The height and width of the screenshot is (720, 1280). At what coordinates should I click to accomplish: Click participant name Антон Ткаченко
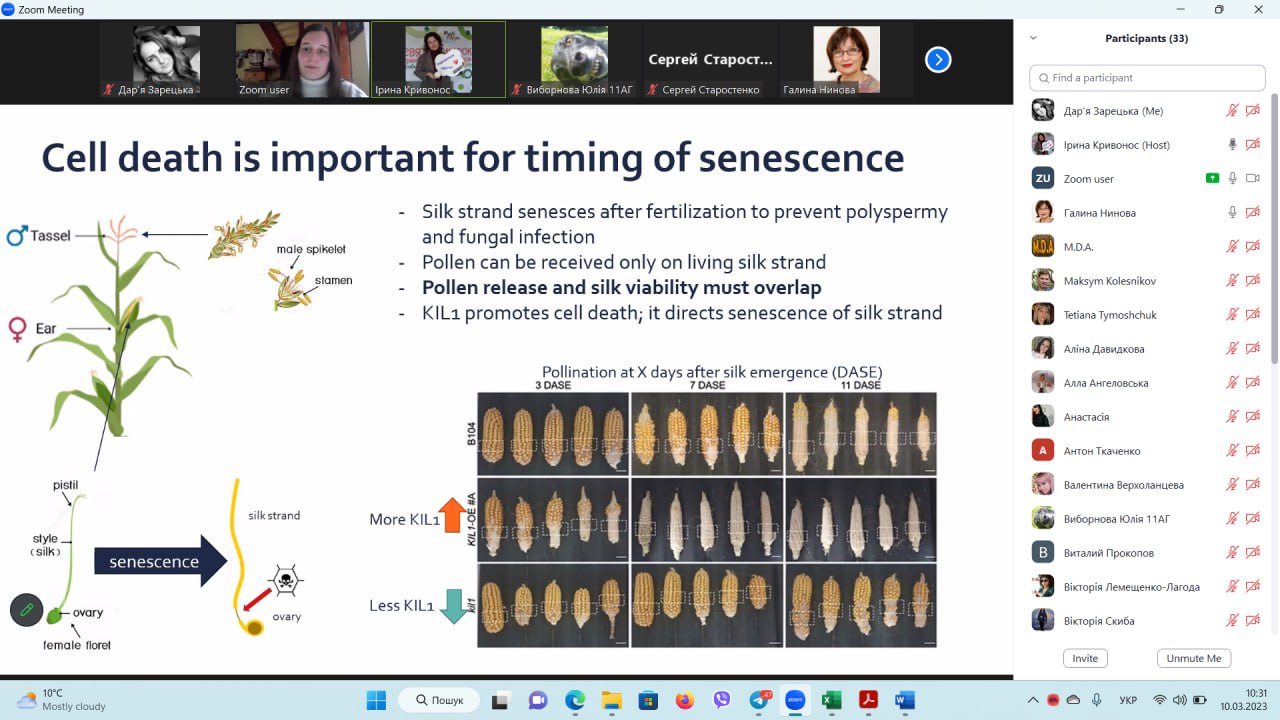[x=1102, y=451]
